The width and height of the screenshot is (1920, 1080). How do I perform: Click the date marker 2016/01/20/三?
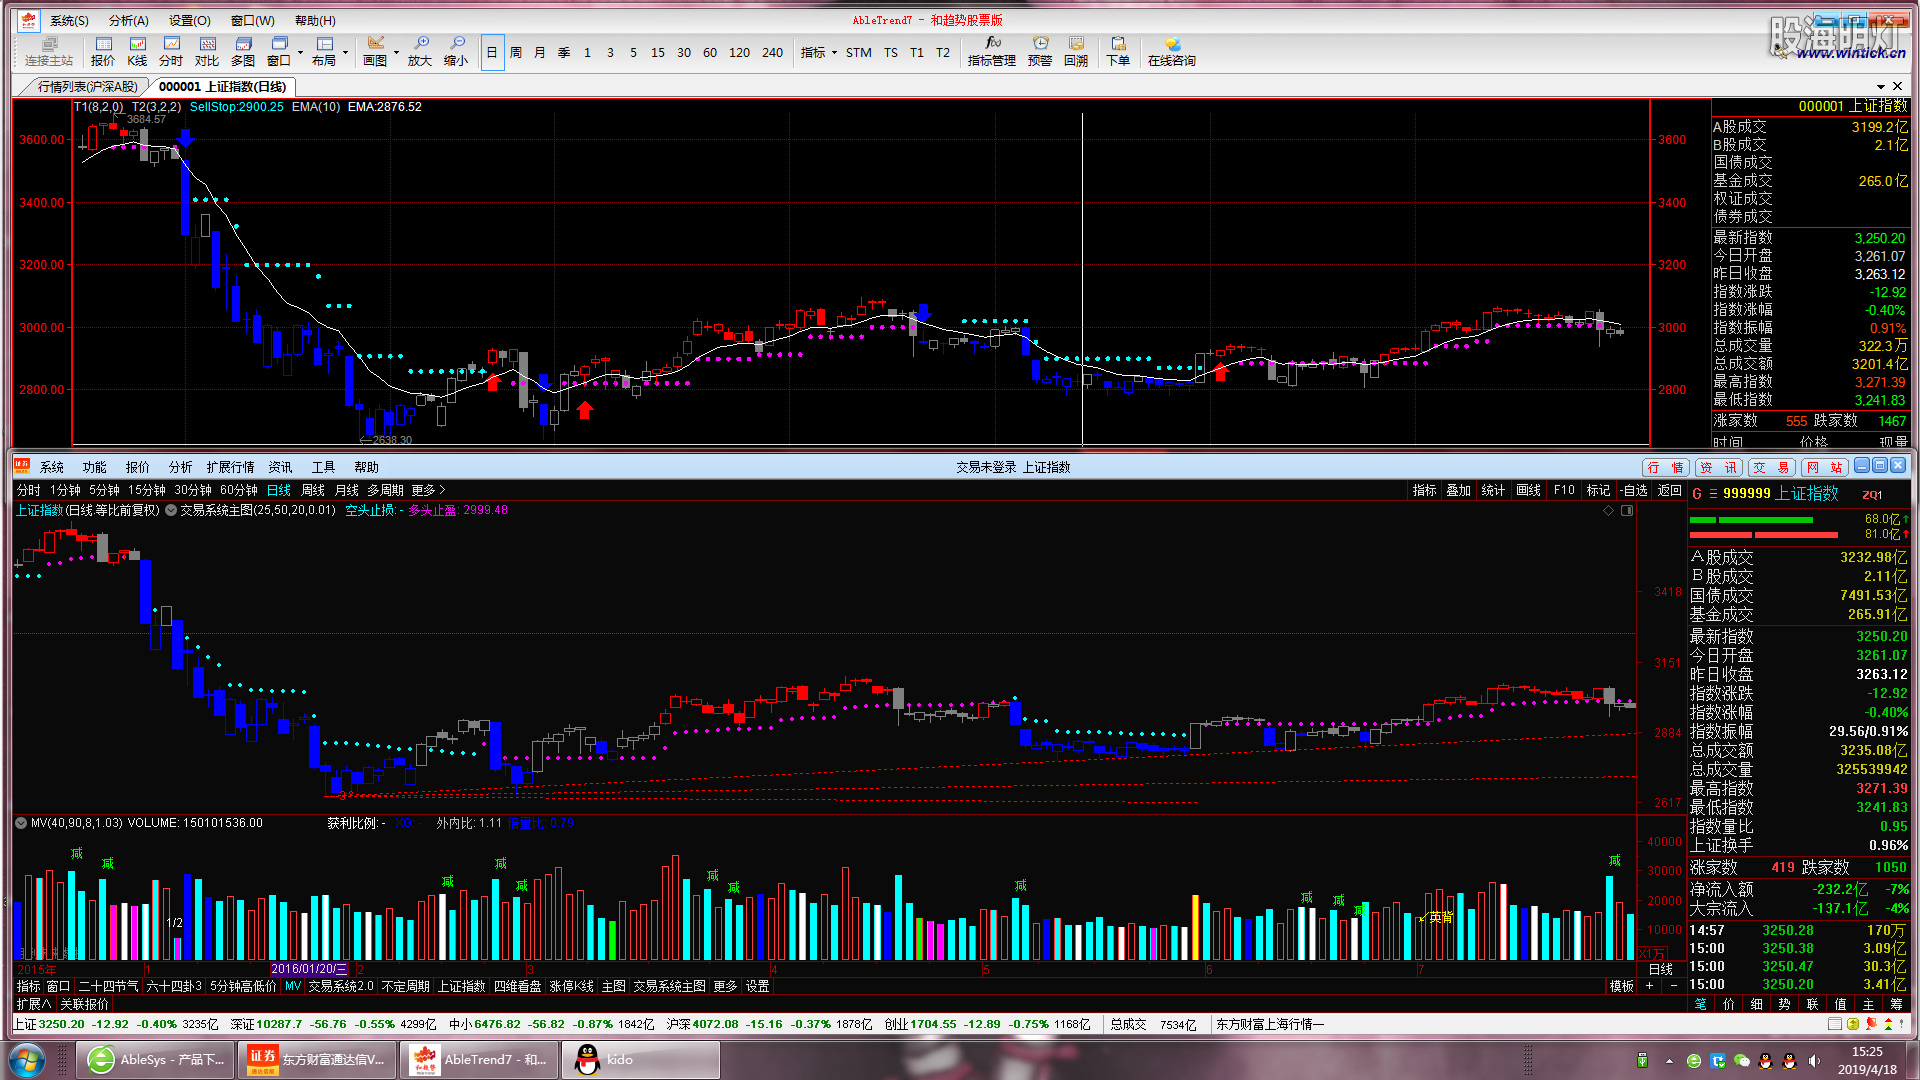[309, 969]
